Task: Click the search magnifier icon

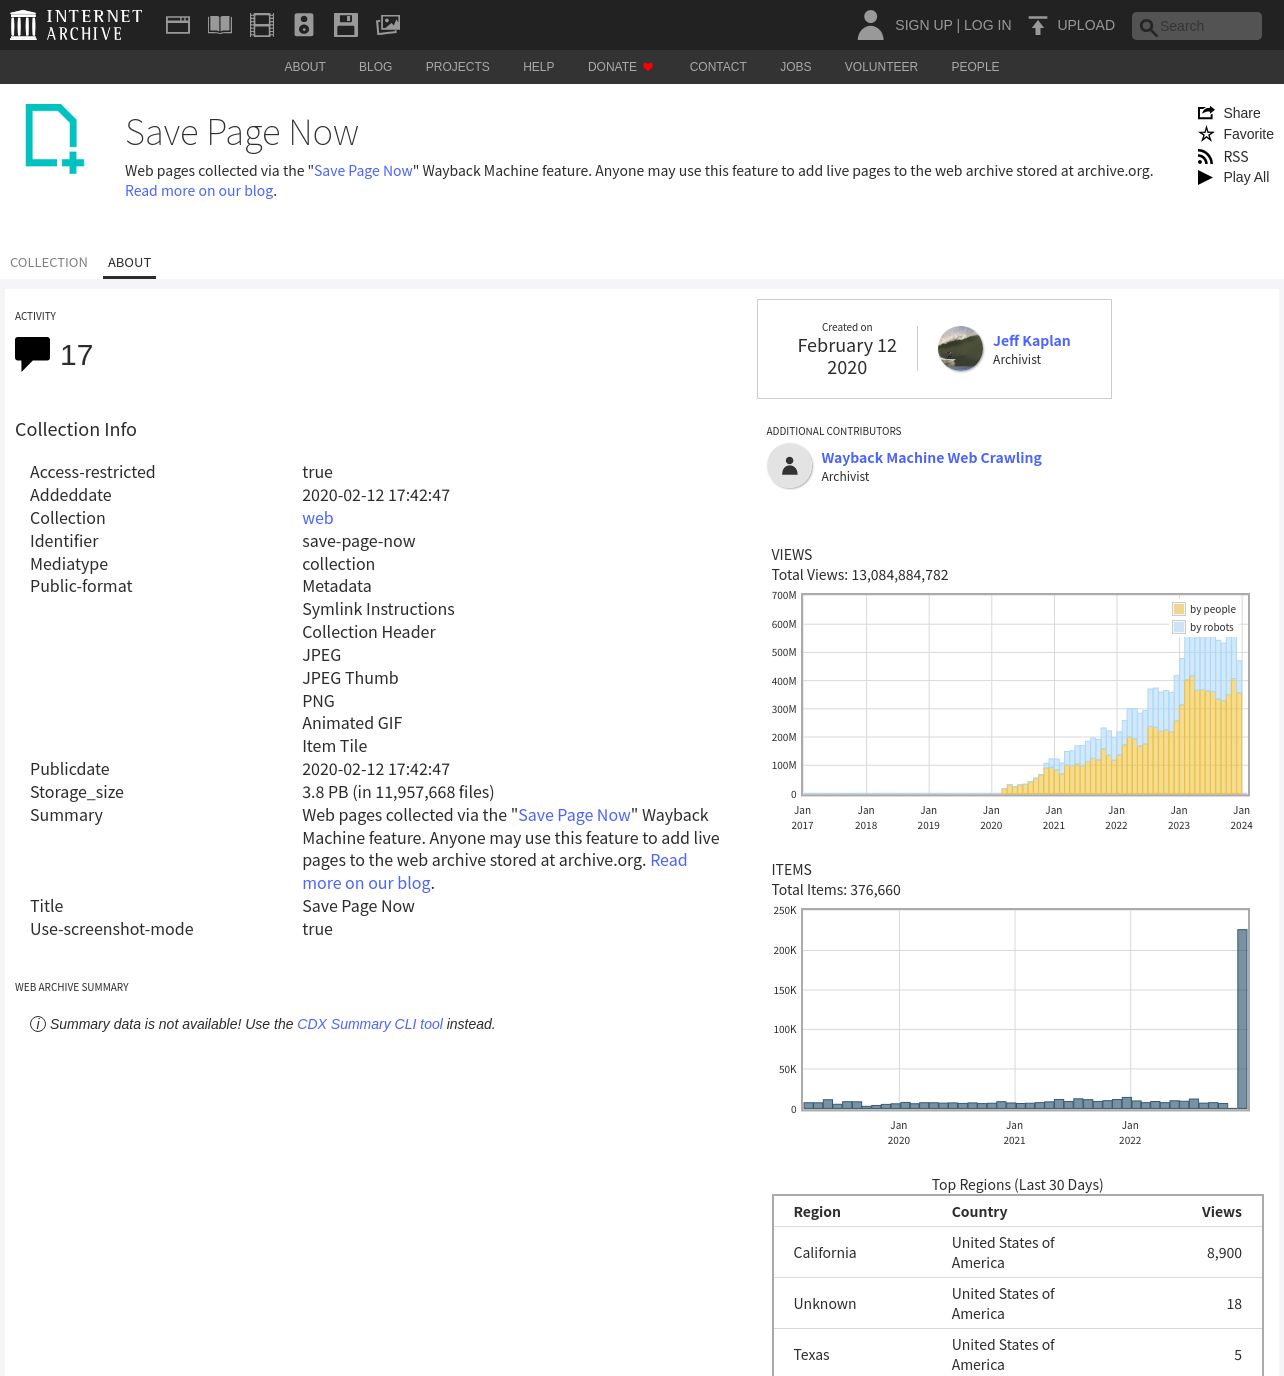Action: 1148,27
